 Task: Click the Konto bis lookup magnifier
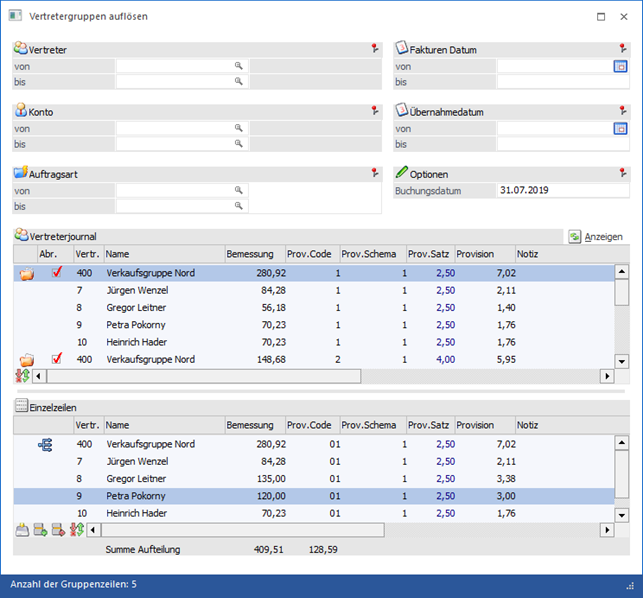tap(239, 144)
